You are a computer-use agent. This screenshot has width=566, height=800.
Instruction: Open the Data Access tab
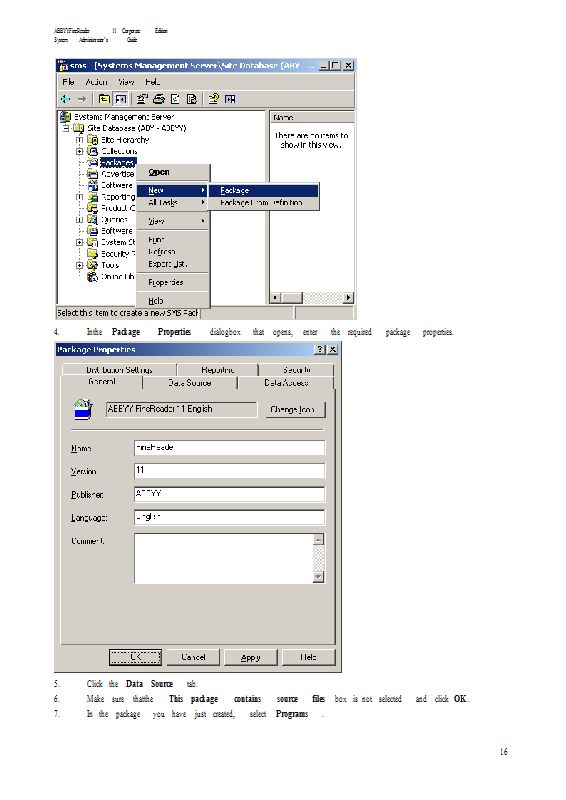[x=286, y=383]
